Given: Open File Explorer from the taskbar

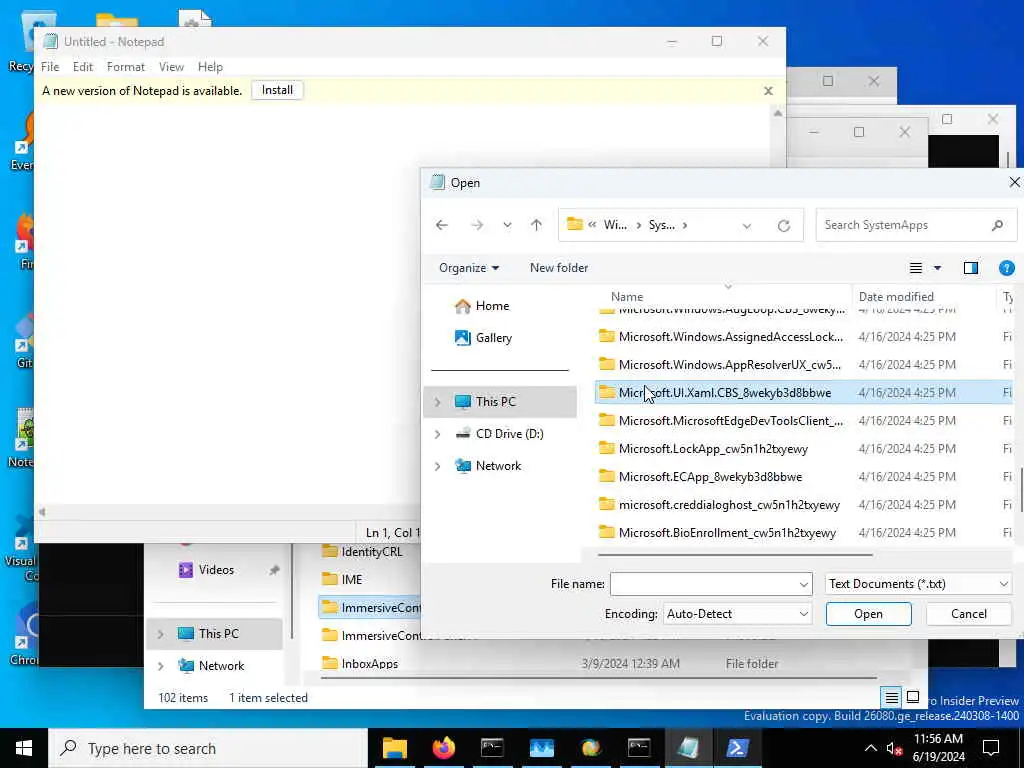Looking at the screenshot, I should (394, 748).
